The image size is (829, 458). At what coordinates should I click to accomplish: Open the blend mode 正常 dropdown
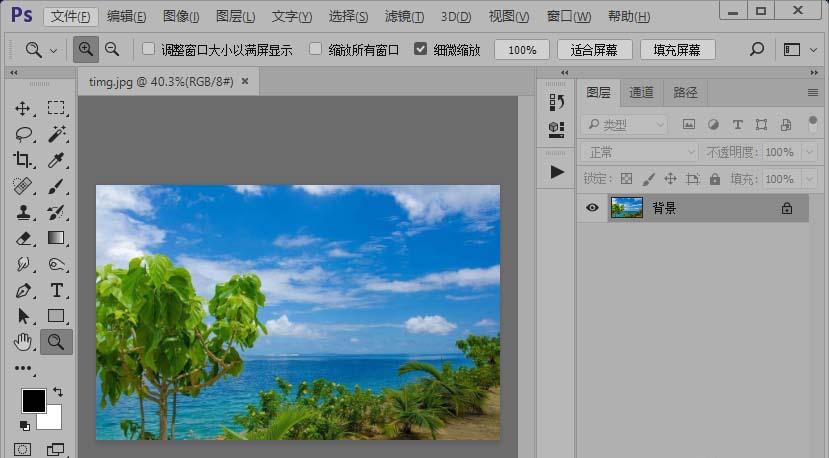click(x=639, y=152)
